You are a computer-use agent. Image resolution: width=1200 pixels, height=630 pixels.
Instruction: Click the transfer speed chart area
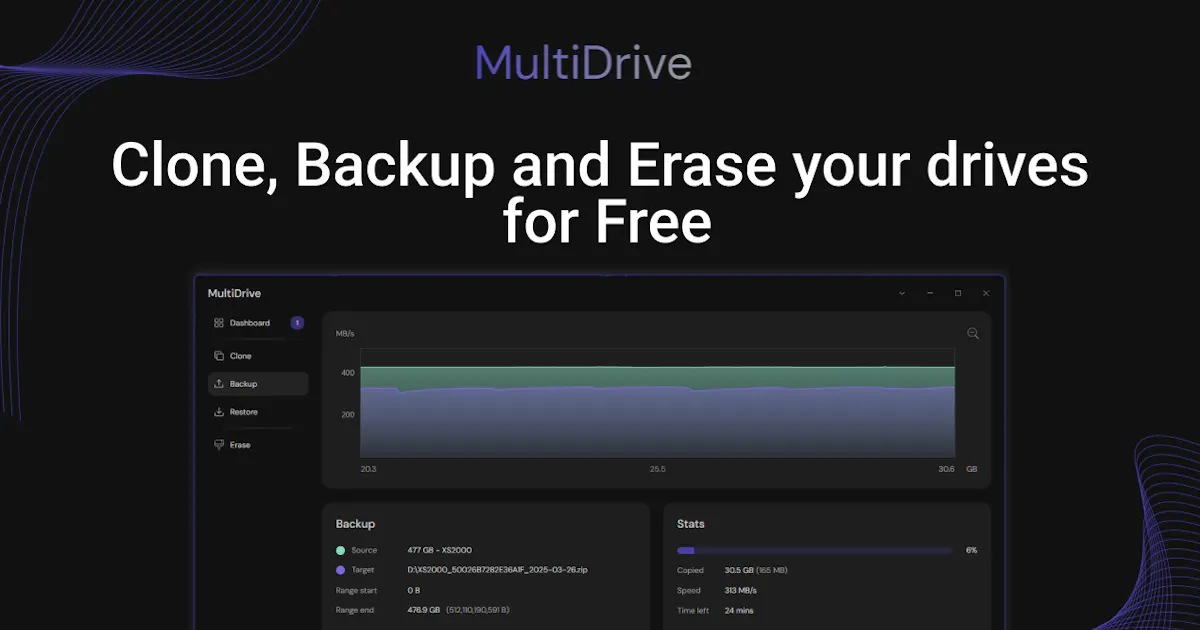click(x=658, y=403)
